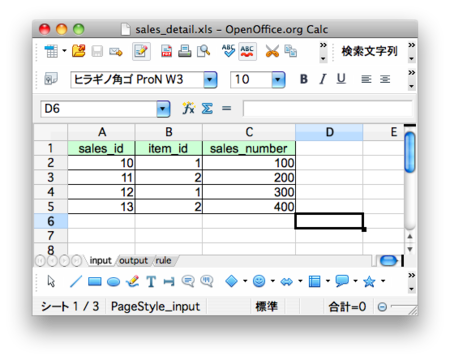
Task: Click the horizontal scrollbar thumb
Action: tap(388, 261)
